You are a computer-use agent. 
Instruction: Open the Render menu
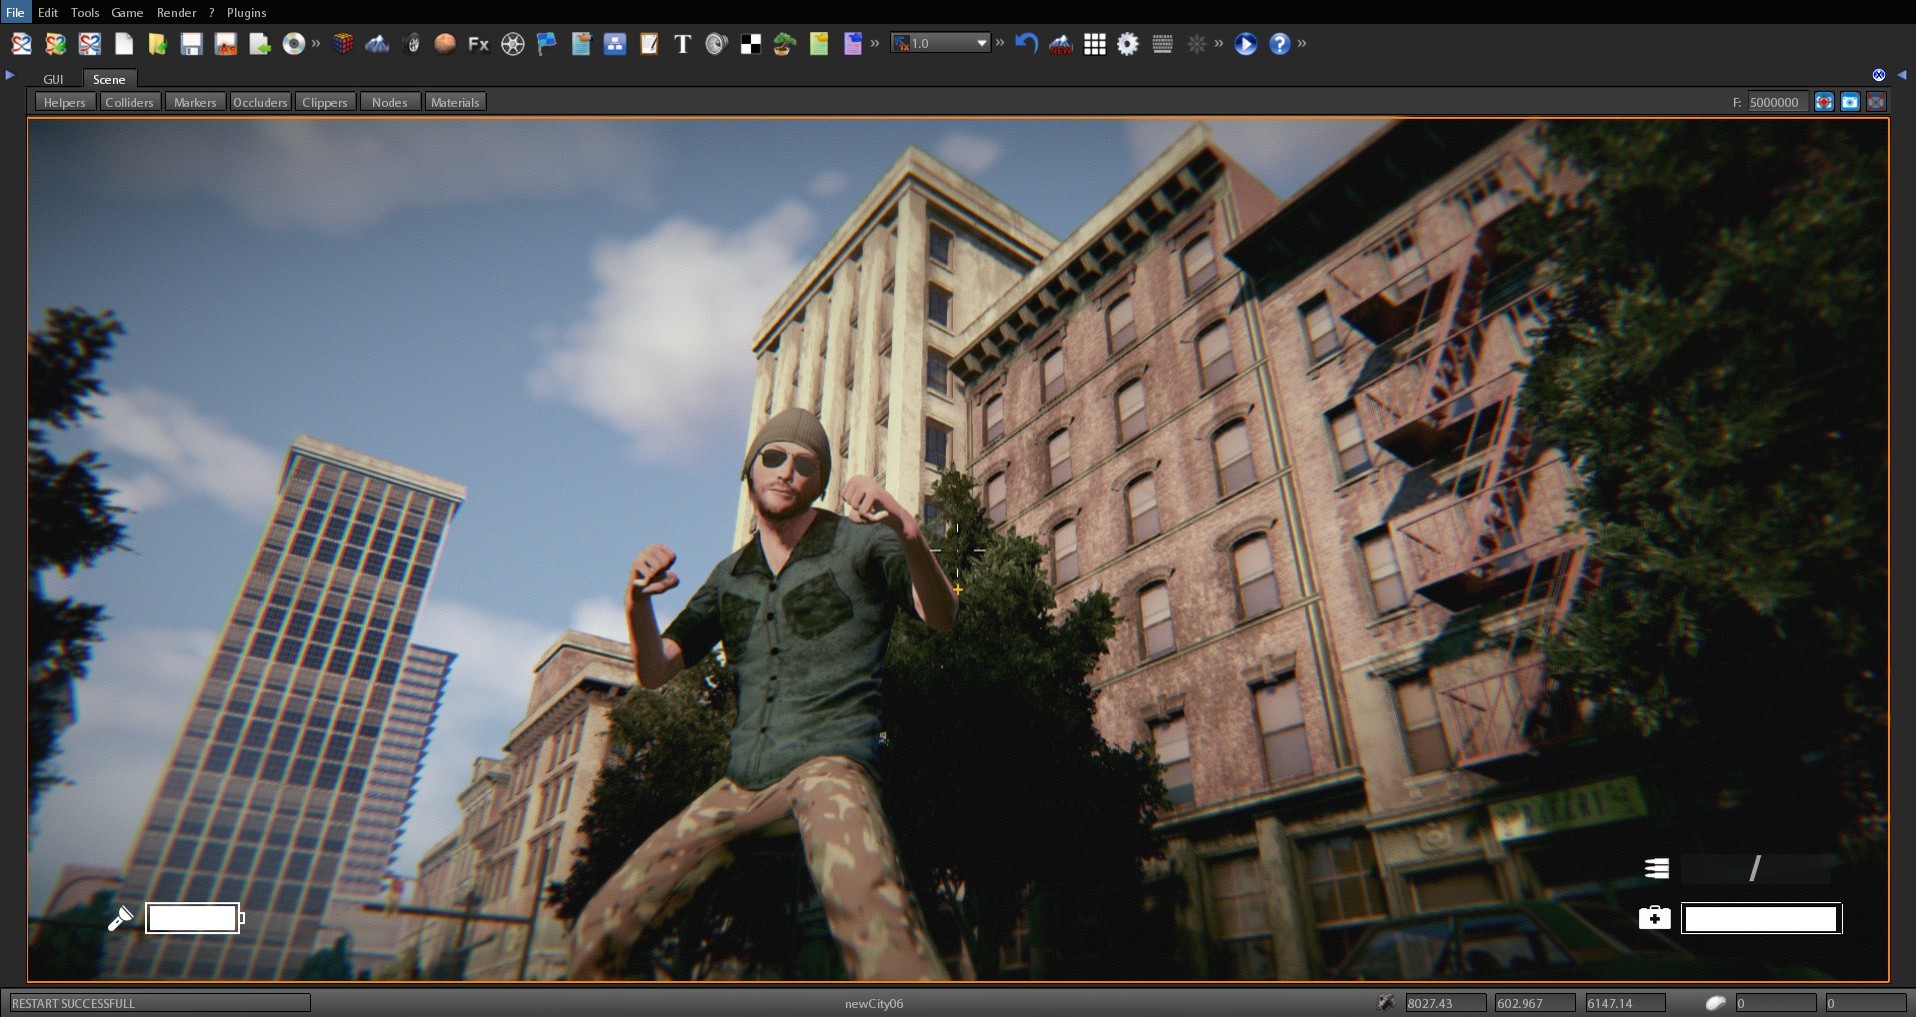177,12
